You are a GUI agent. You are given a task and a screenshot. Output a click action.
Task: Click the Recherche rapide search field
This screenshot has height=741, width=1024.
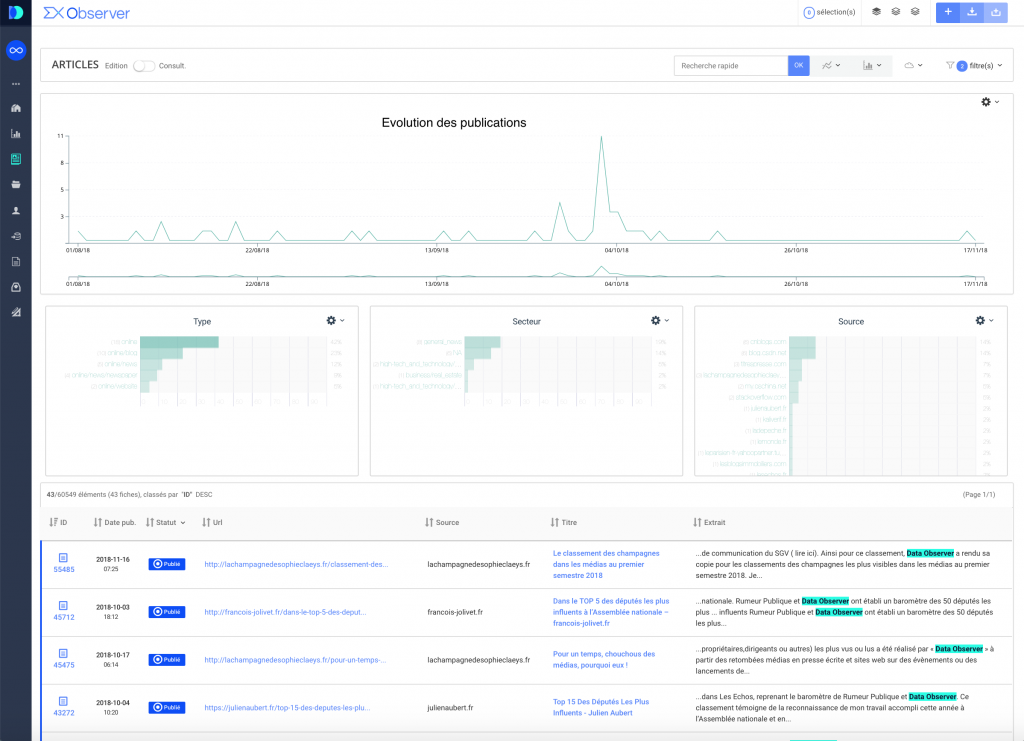pos(731,66)
